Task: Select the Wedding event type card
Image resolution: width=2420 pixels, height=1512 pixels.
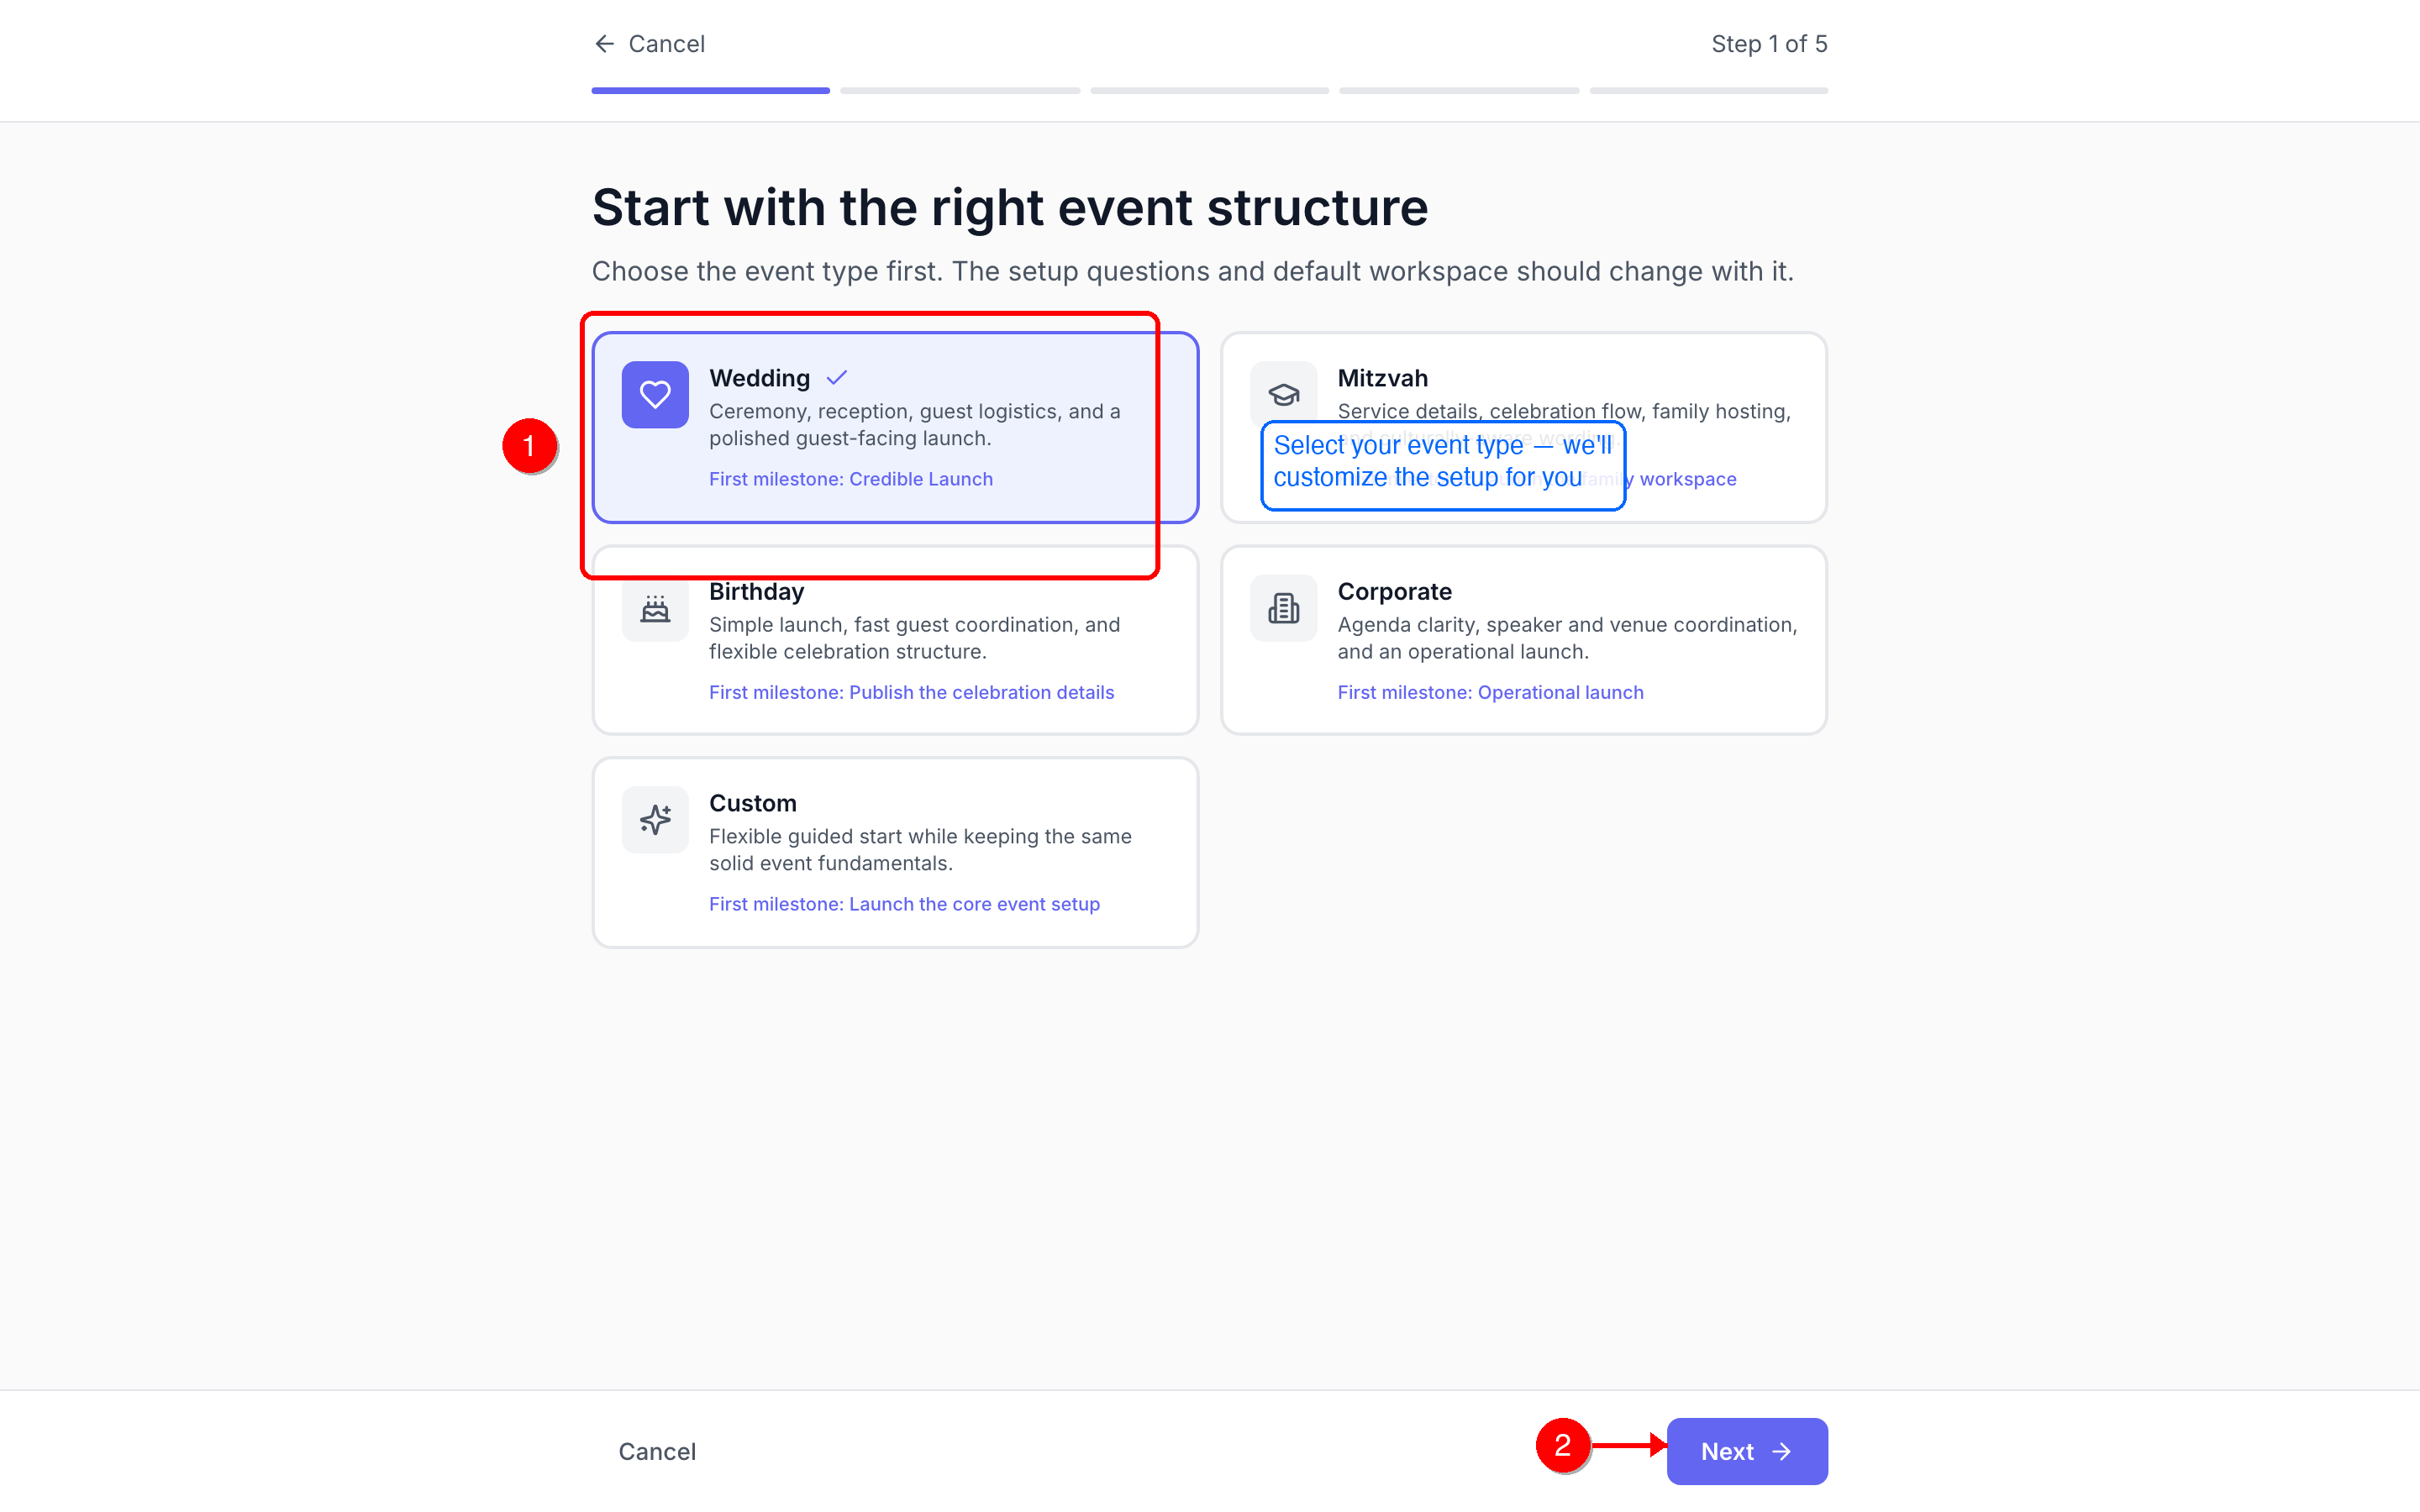Action: pyautogui.click(x=894, y=428)
